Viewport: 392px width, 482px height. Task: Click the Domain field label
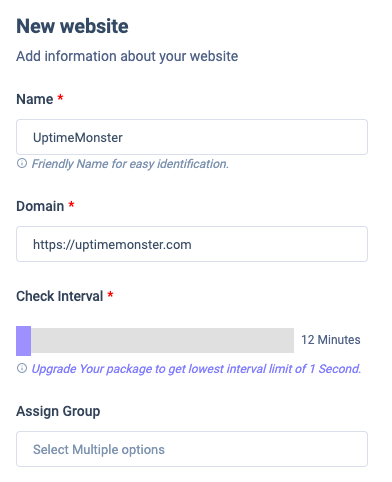(40, 206)
